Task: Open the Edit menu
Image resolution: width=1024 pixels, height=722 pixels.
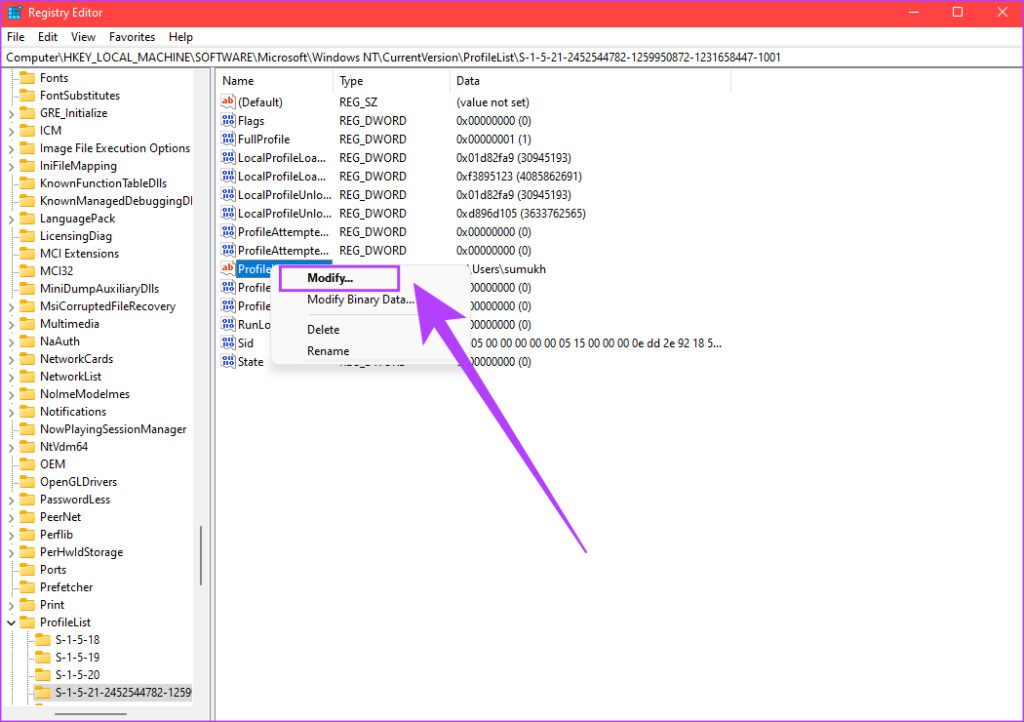Action: 47,37
